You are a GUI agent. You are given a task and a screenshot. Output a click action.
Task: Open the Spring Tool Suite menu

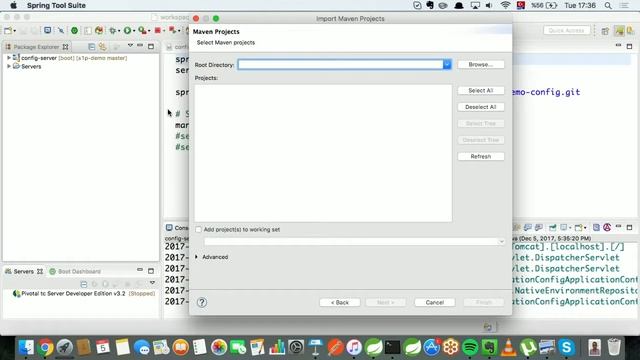[56, 5]
